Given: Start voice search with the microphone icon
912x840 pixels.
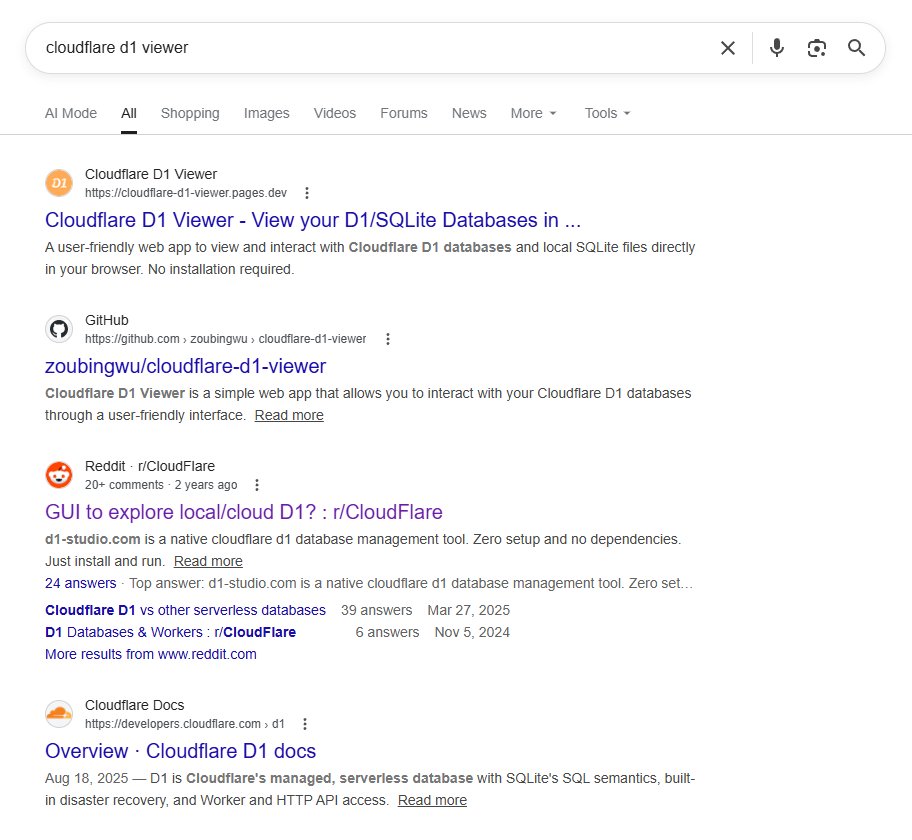Looking at the screenshot, I should point(776,48).
